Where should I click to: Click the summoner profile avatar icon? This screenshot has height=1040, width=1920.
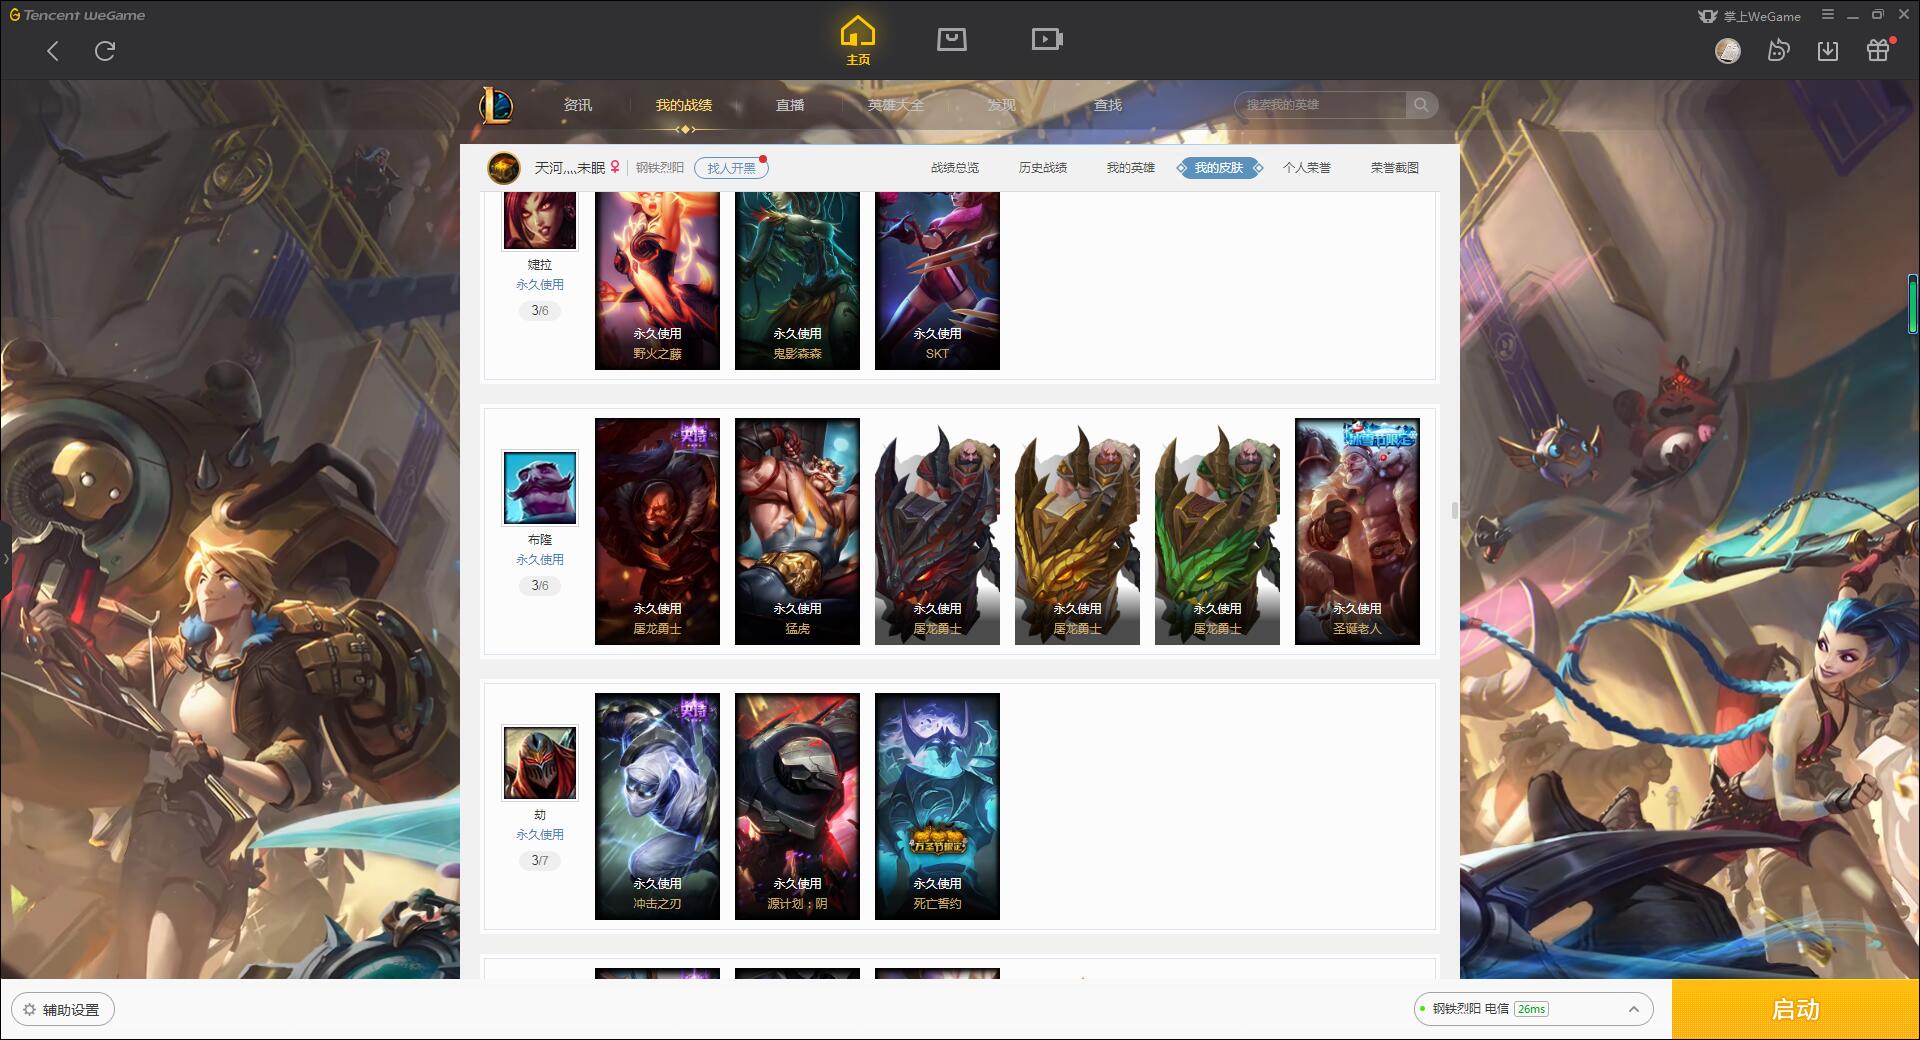[x=504, y=168]
